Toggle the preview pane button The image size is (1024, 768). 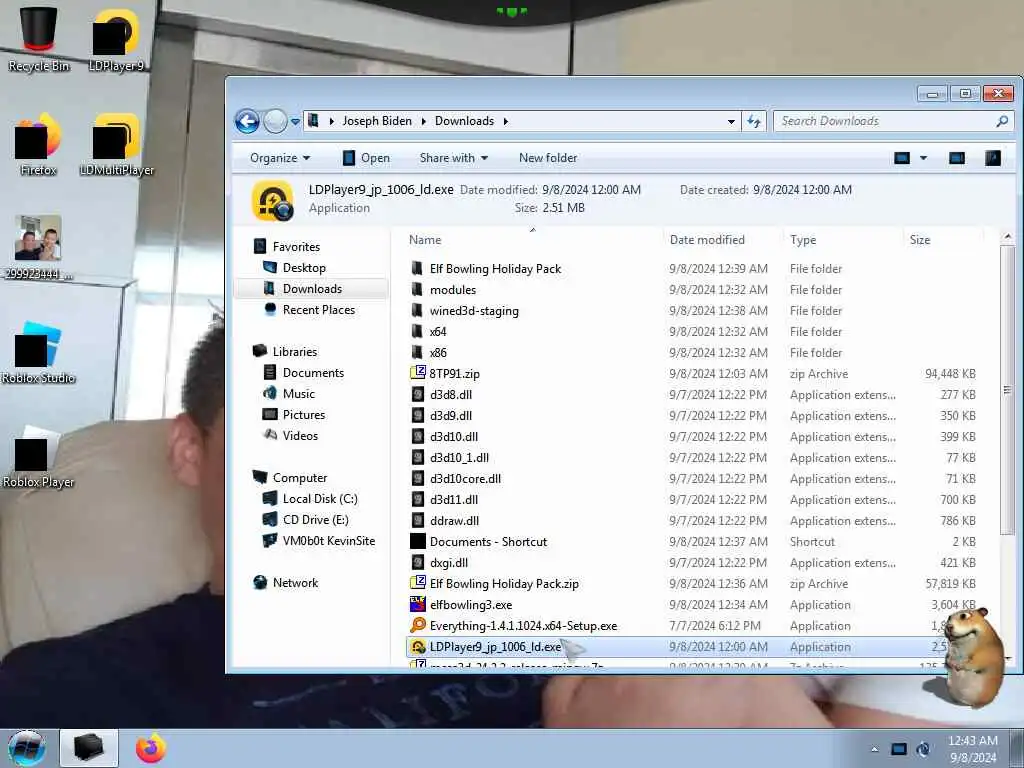pos(957,158)
